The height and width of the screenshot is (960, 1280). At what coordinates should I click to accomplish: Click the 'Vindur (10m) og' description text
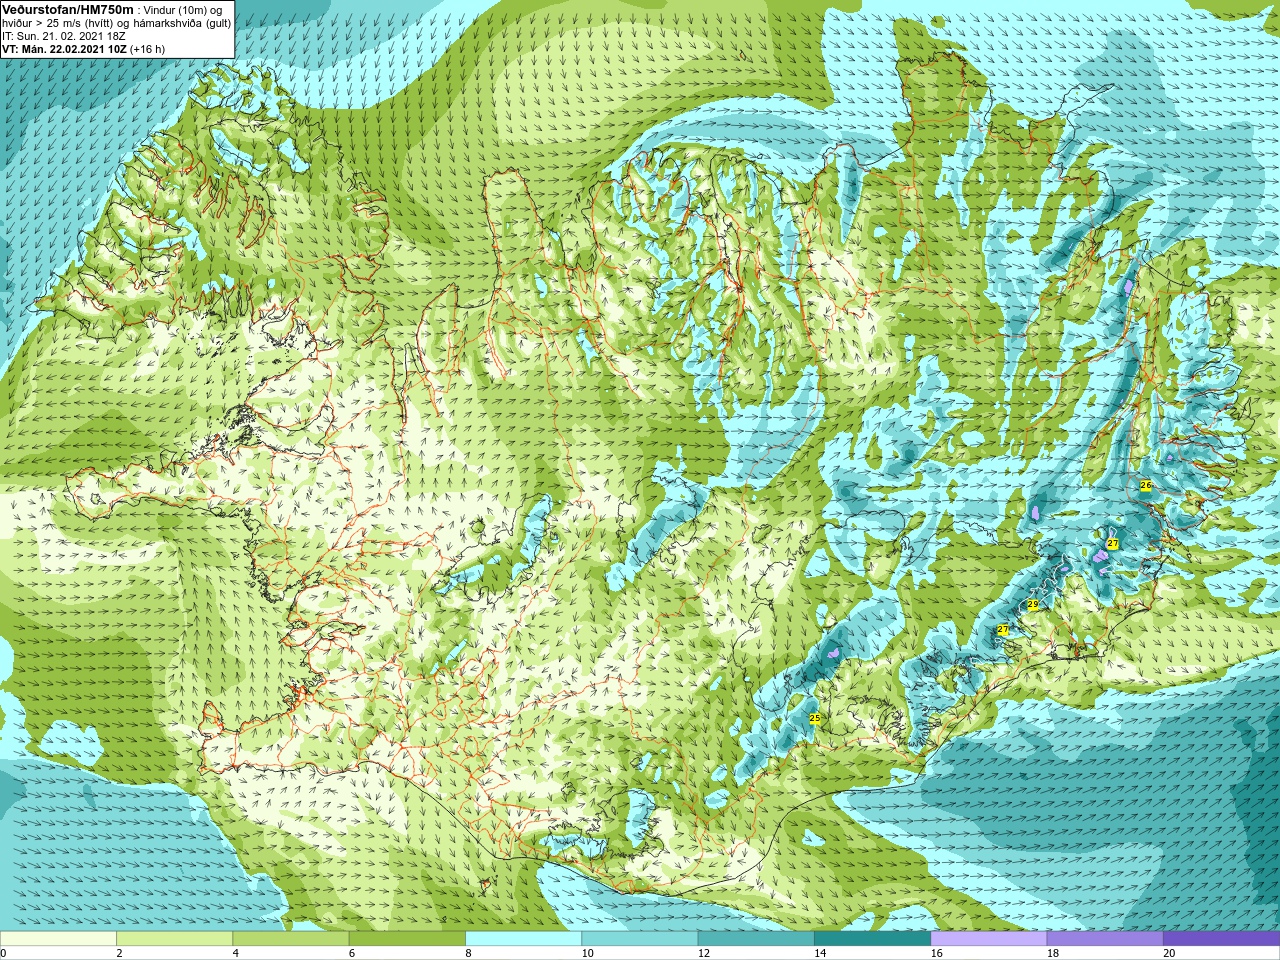[182, 9]
